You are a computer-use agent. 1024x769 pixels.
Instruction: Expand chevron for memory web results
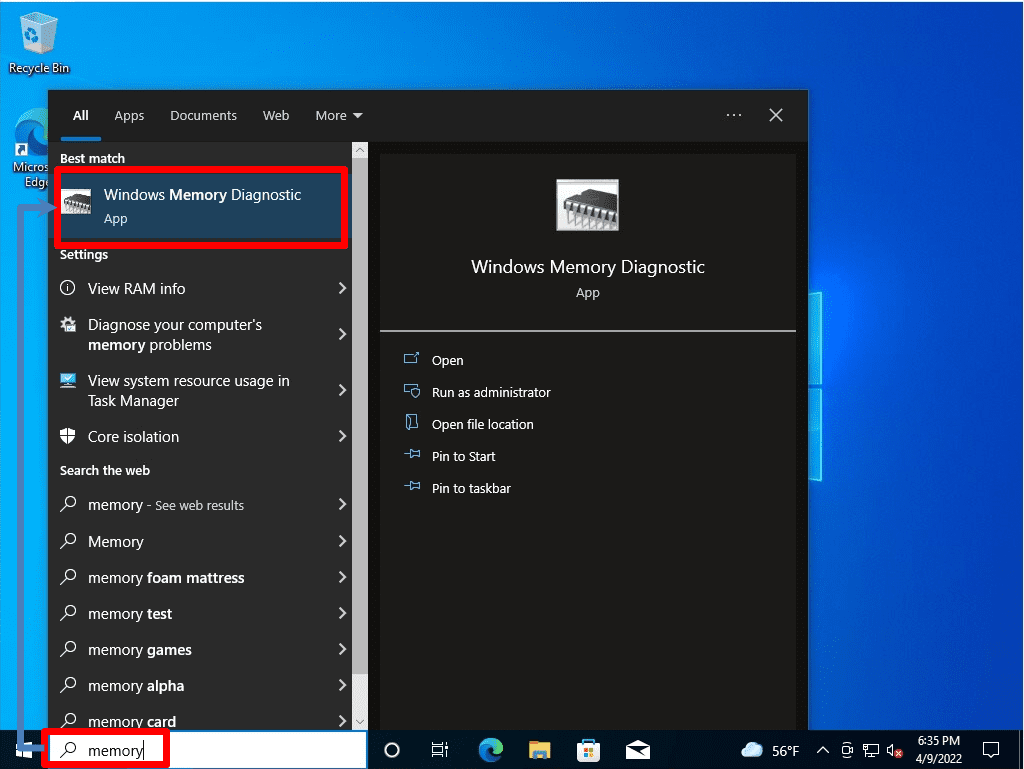342,504
